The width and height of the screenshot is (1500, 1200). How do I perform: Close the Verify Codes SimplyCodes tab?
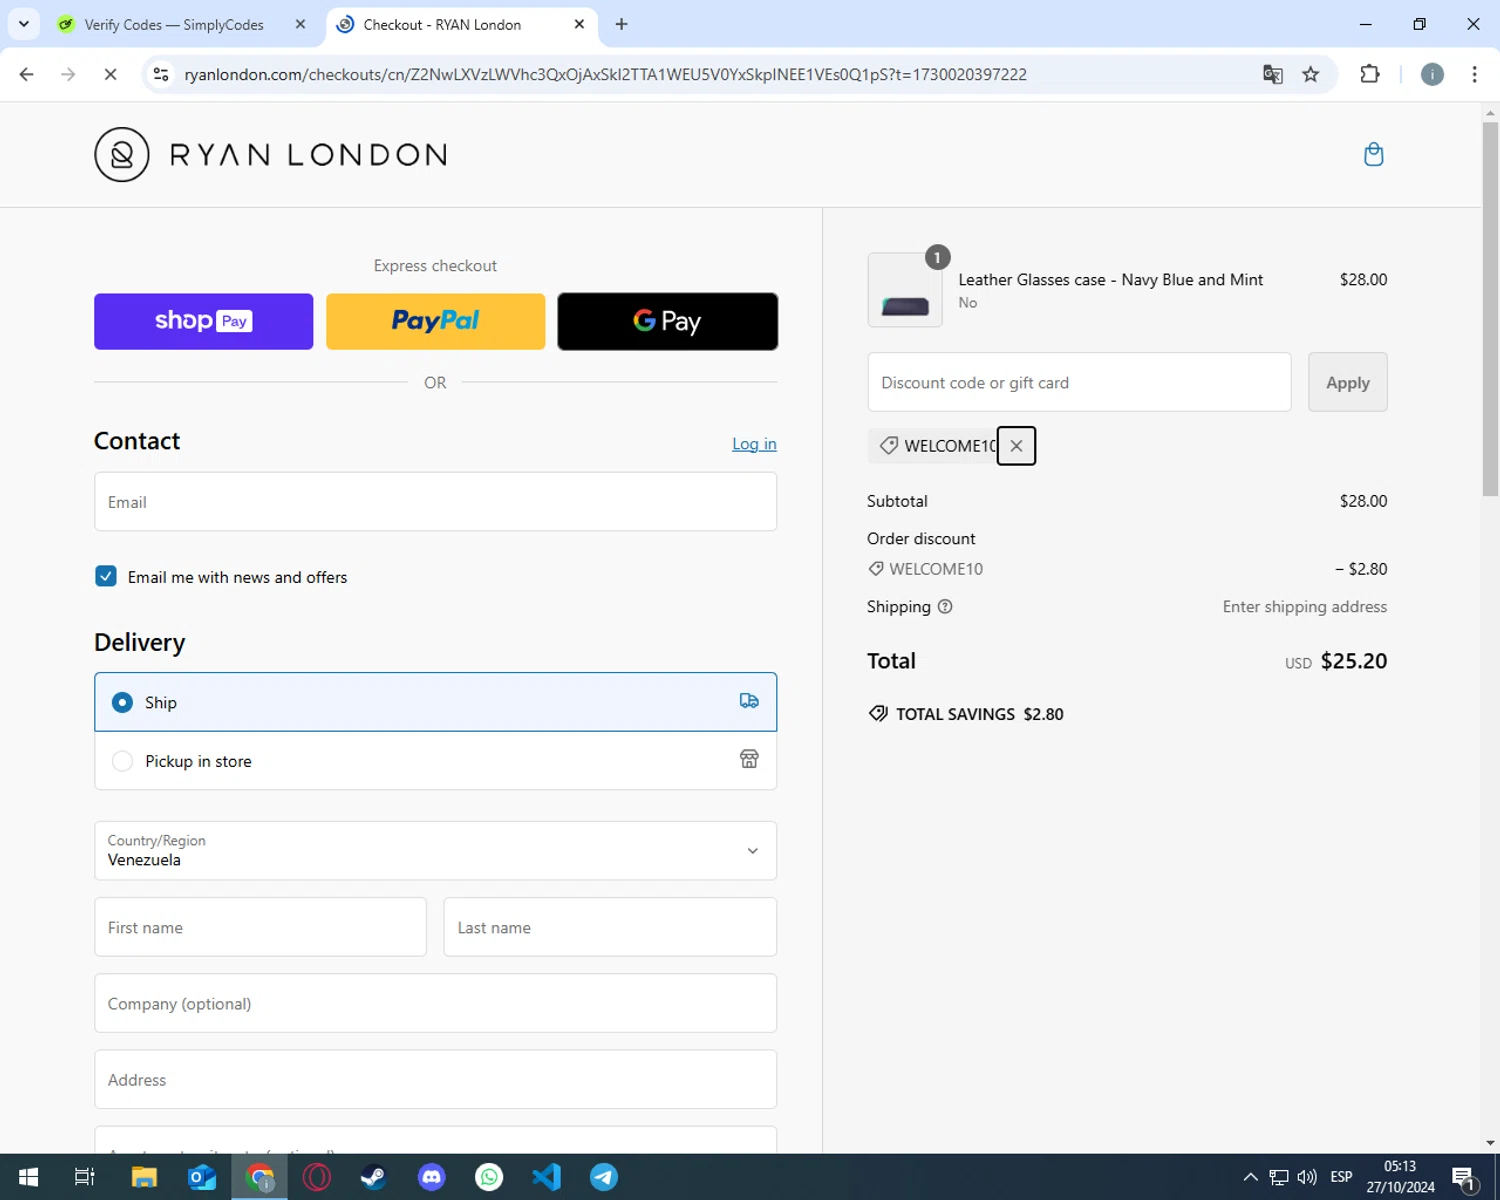pos(300,24)
